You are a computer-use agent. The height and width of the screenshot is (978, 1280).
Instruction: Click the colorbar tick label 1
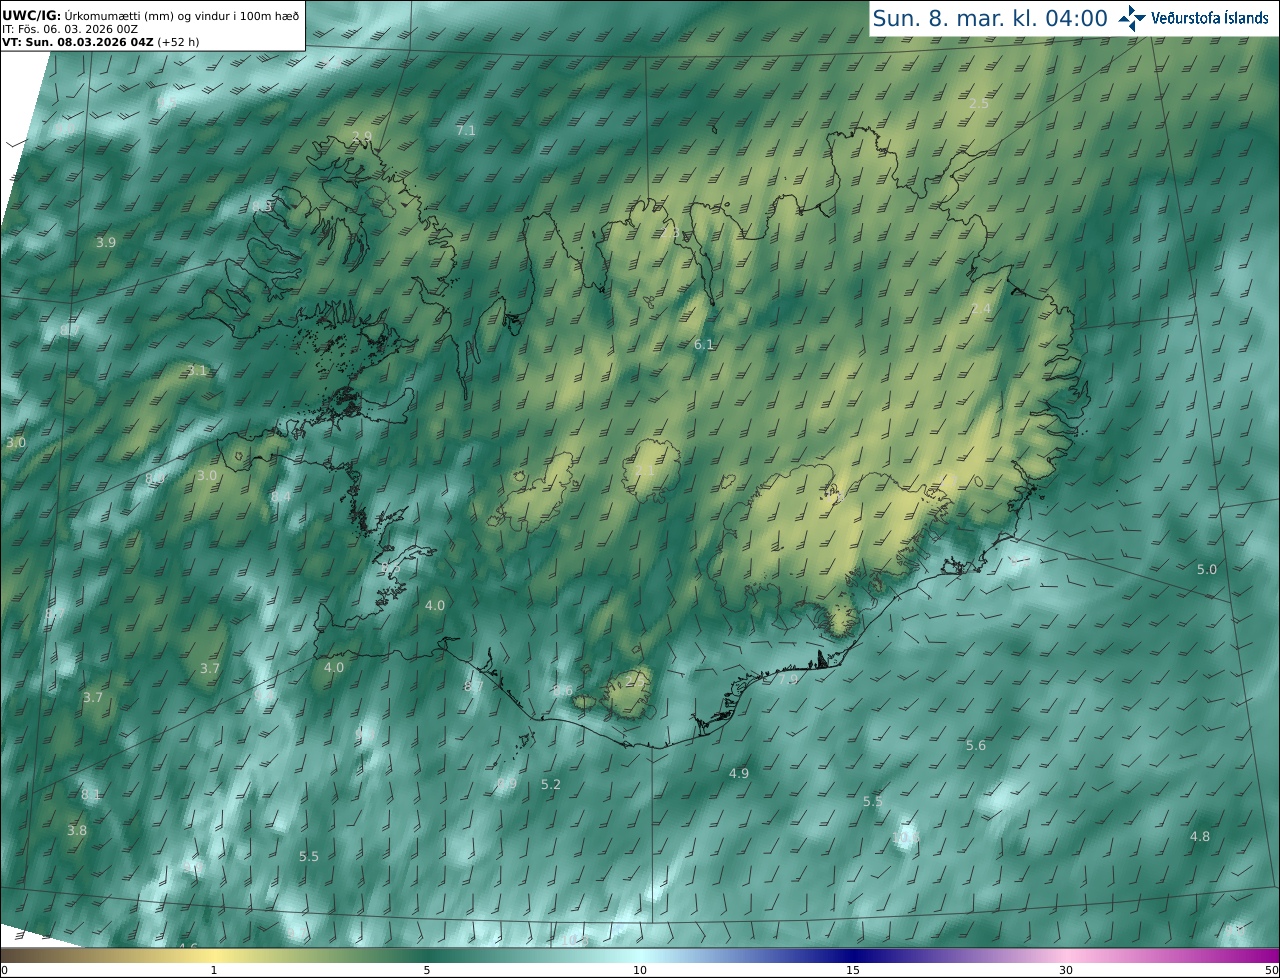(x=214, y=970)
